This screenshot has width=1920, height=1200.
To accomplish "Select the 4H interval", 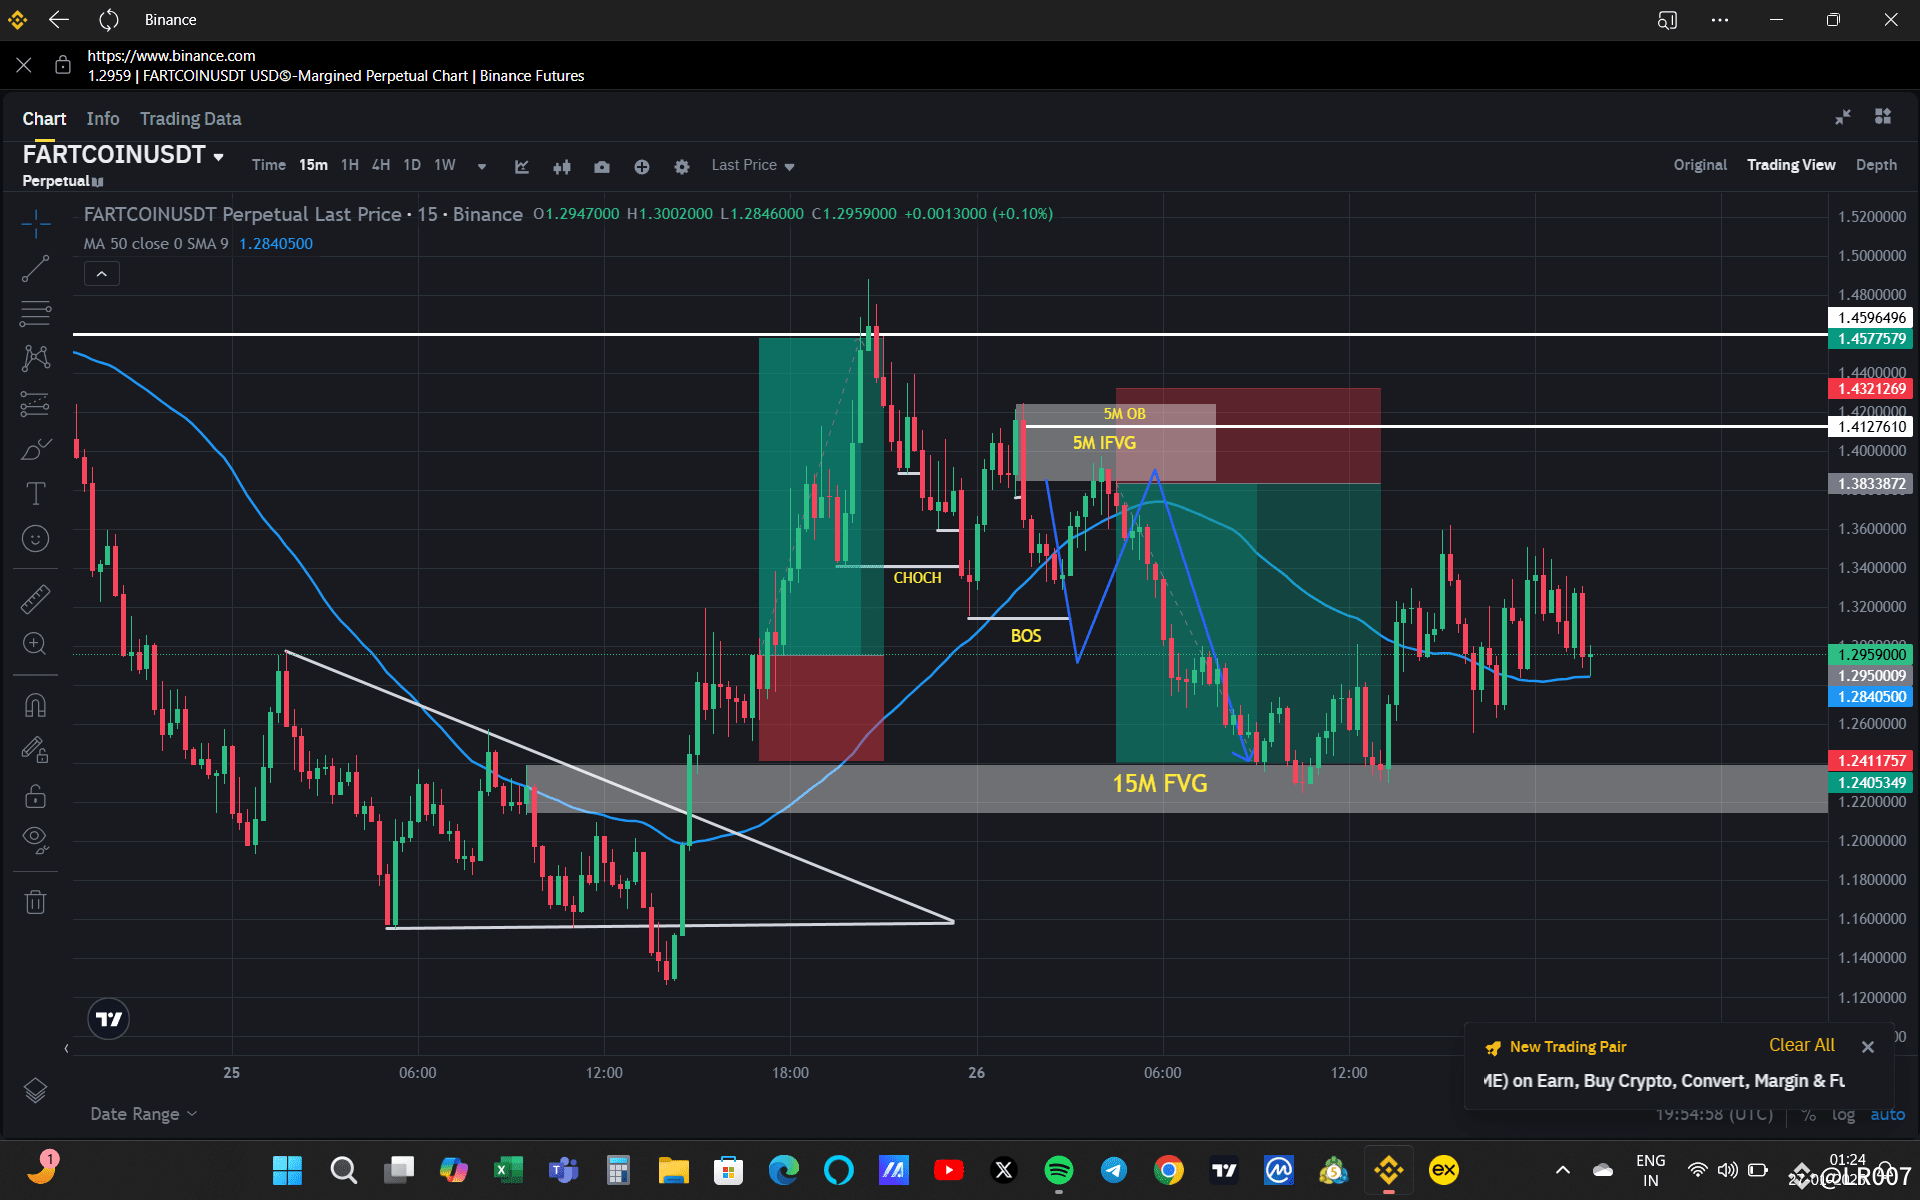I will click(381, 165).
